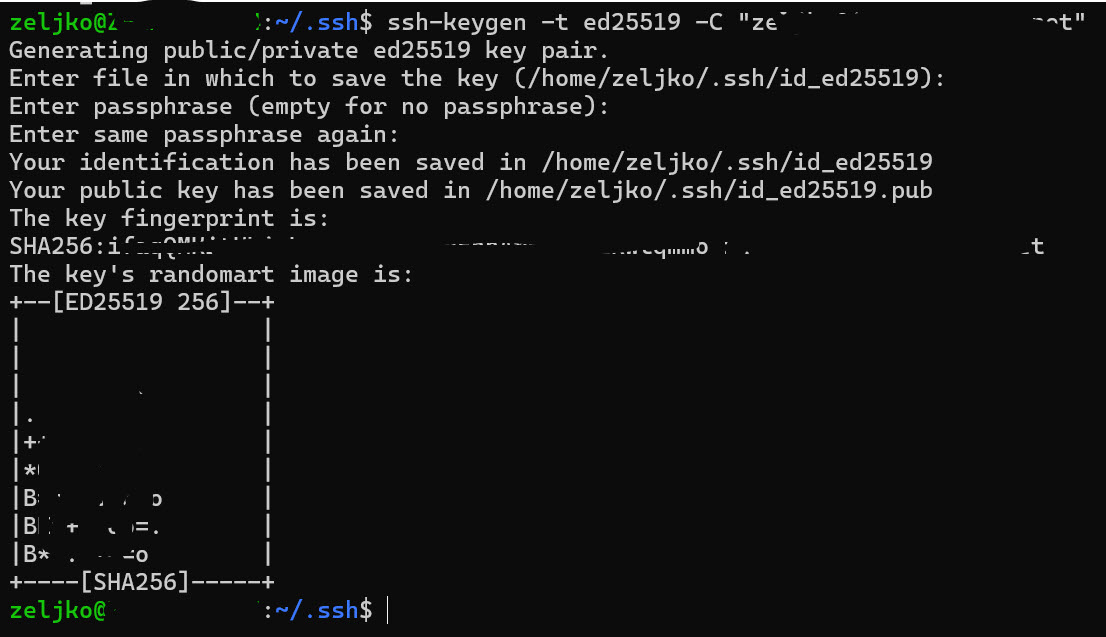This screenshot has width=1106, height=637.
Task: Click the "Enter same passphrase again" line
Action: click(204, 134)
